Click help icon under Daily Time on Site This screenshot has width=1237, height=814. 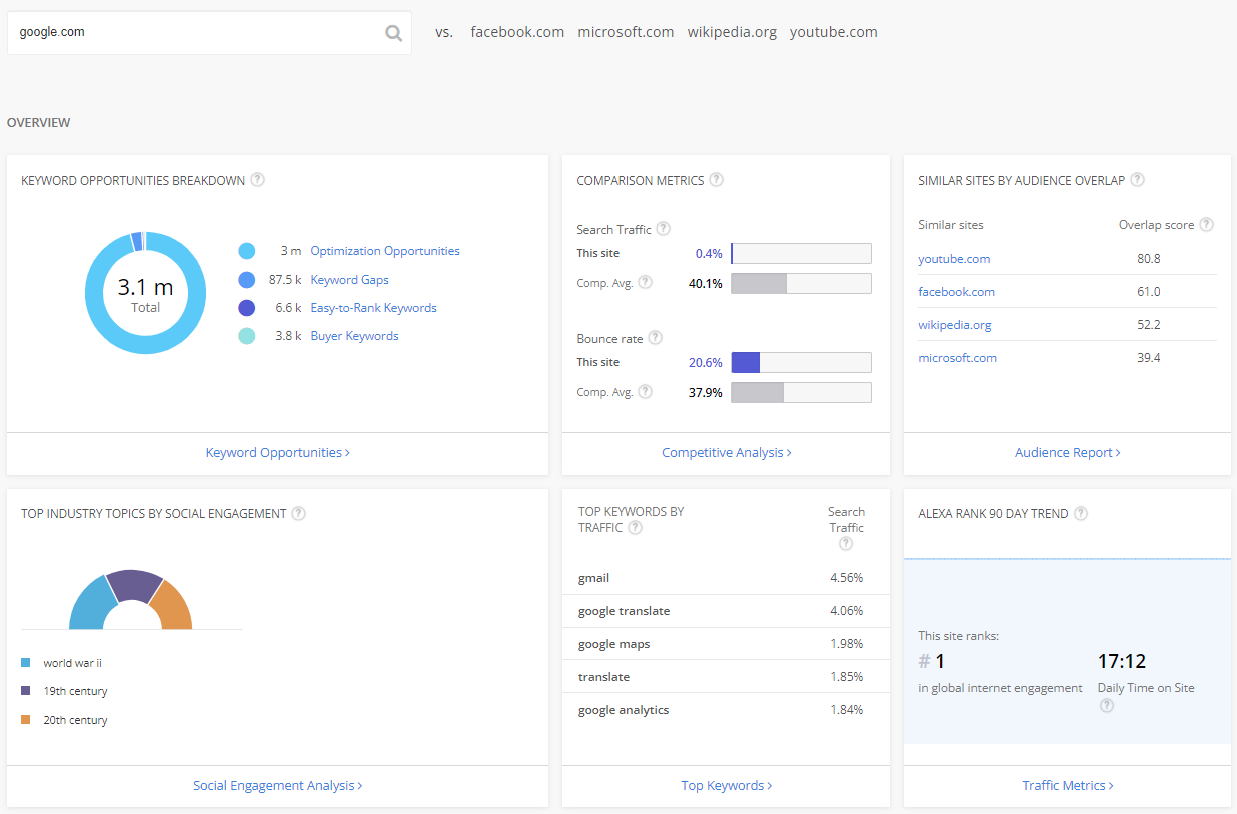tap(1106, 706)
